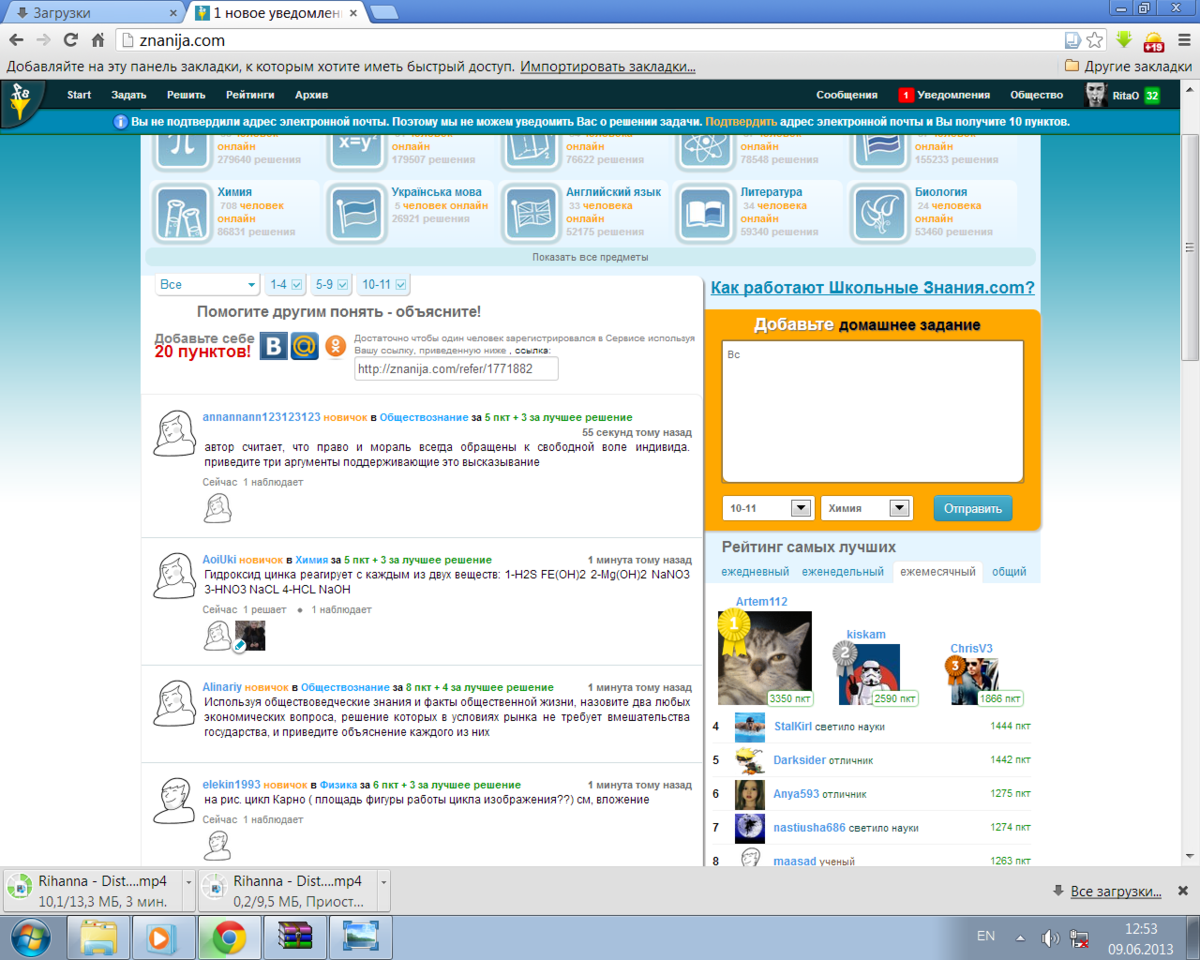1200x960 pixels.
Task: Open the Химия subject dropdown in form
Action: point(866,508)
